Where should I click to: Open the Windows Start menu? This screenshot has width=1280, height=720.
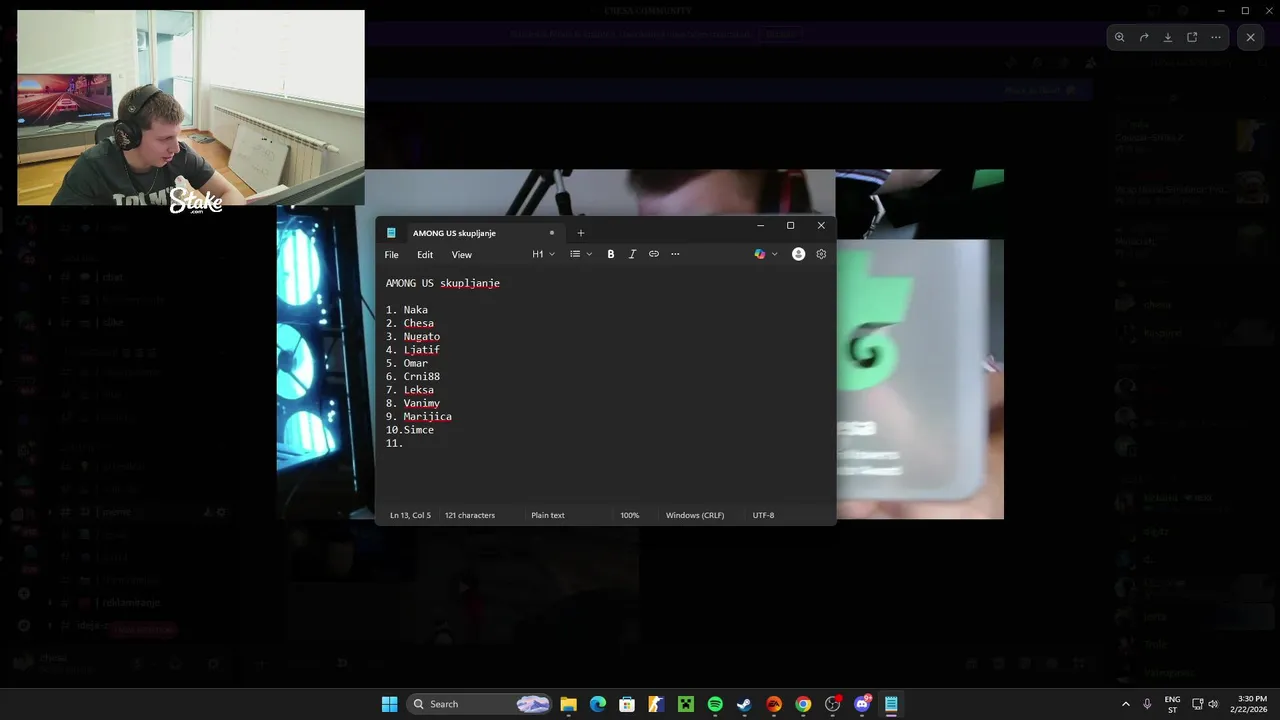389,704
